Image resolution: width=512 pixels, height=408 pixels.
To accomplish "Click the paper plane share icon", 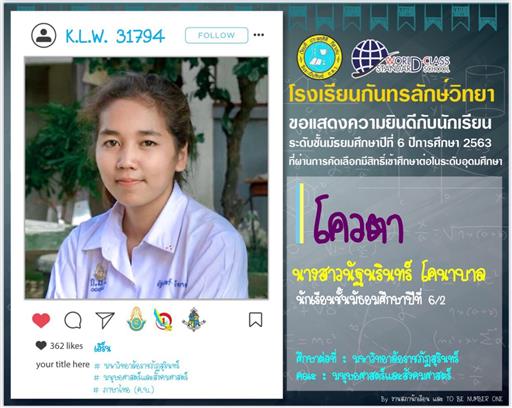I will [105, 320].
